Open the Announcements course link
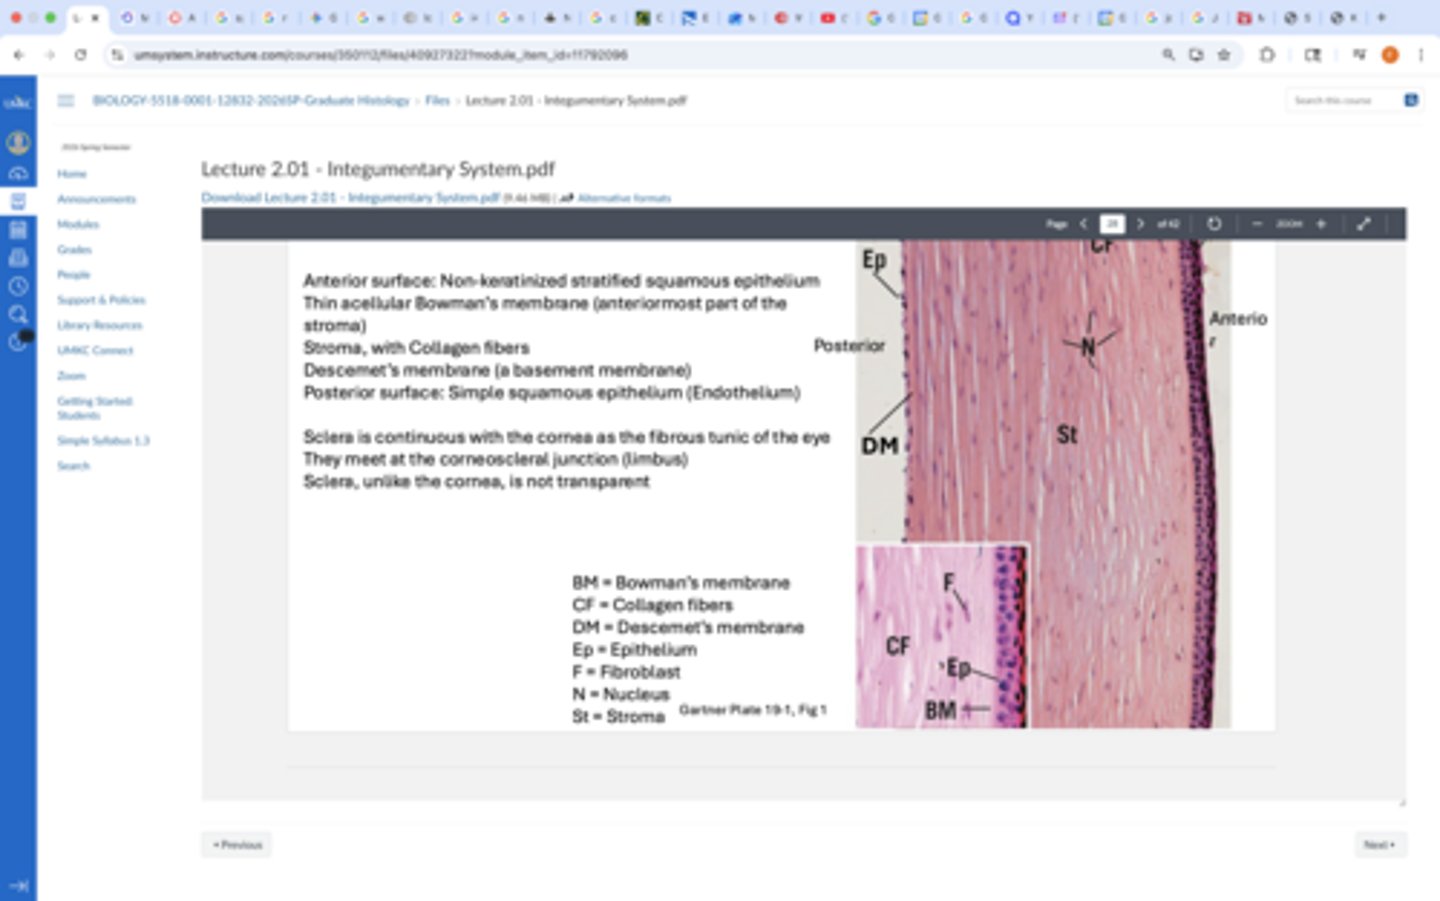 point(96,199)
